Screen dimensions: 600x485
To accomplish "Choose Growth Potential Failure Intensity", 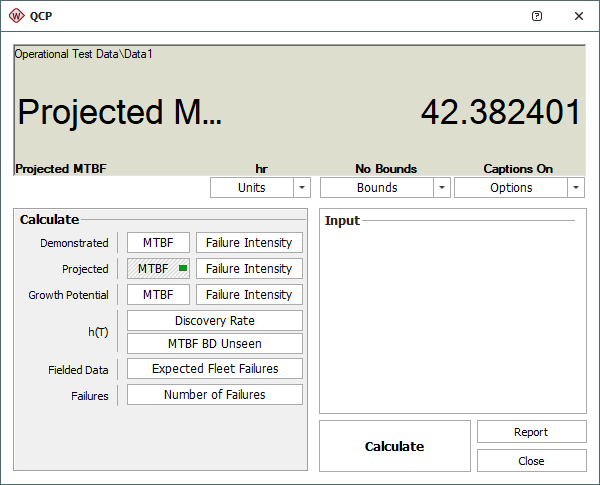I will click(249, 295).
